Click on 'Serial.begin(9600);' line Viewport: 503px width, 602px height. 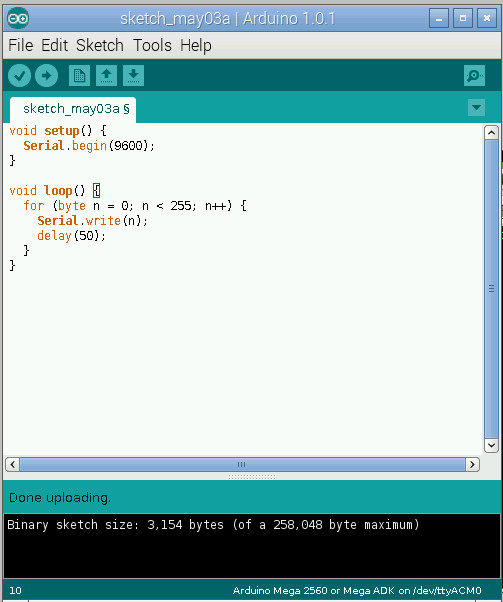click(89, 146)
